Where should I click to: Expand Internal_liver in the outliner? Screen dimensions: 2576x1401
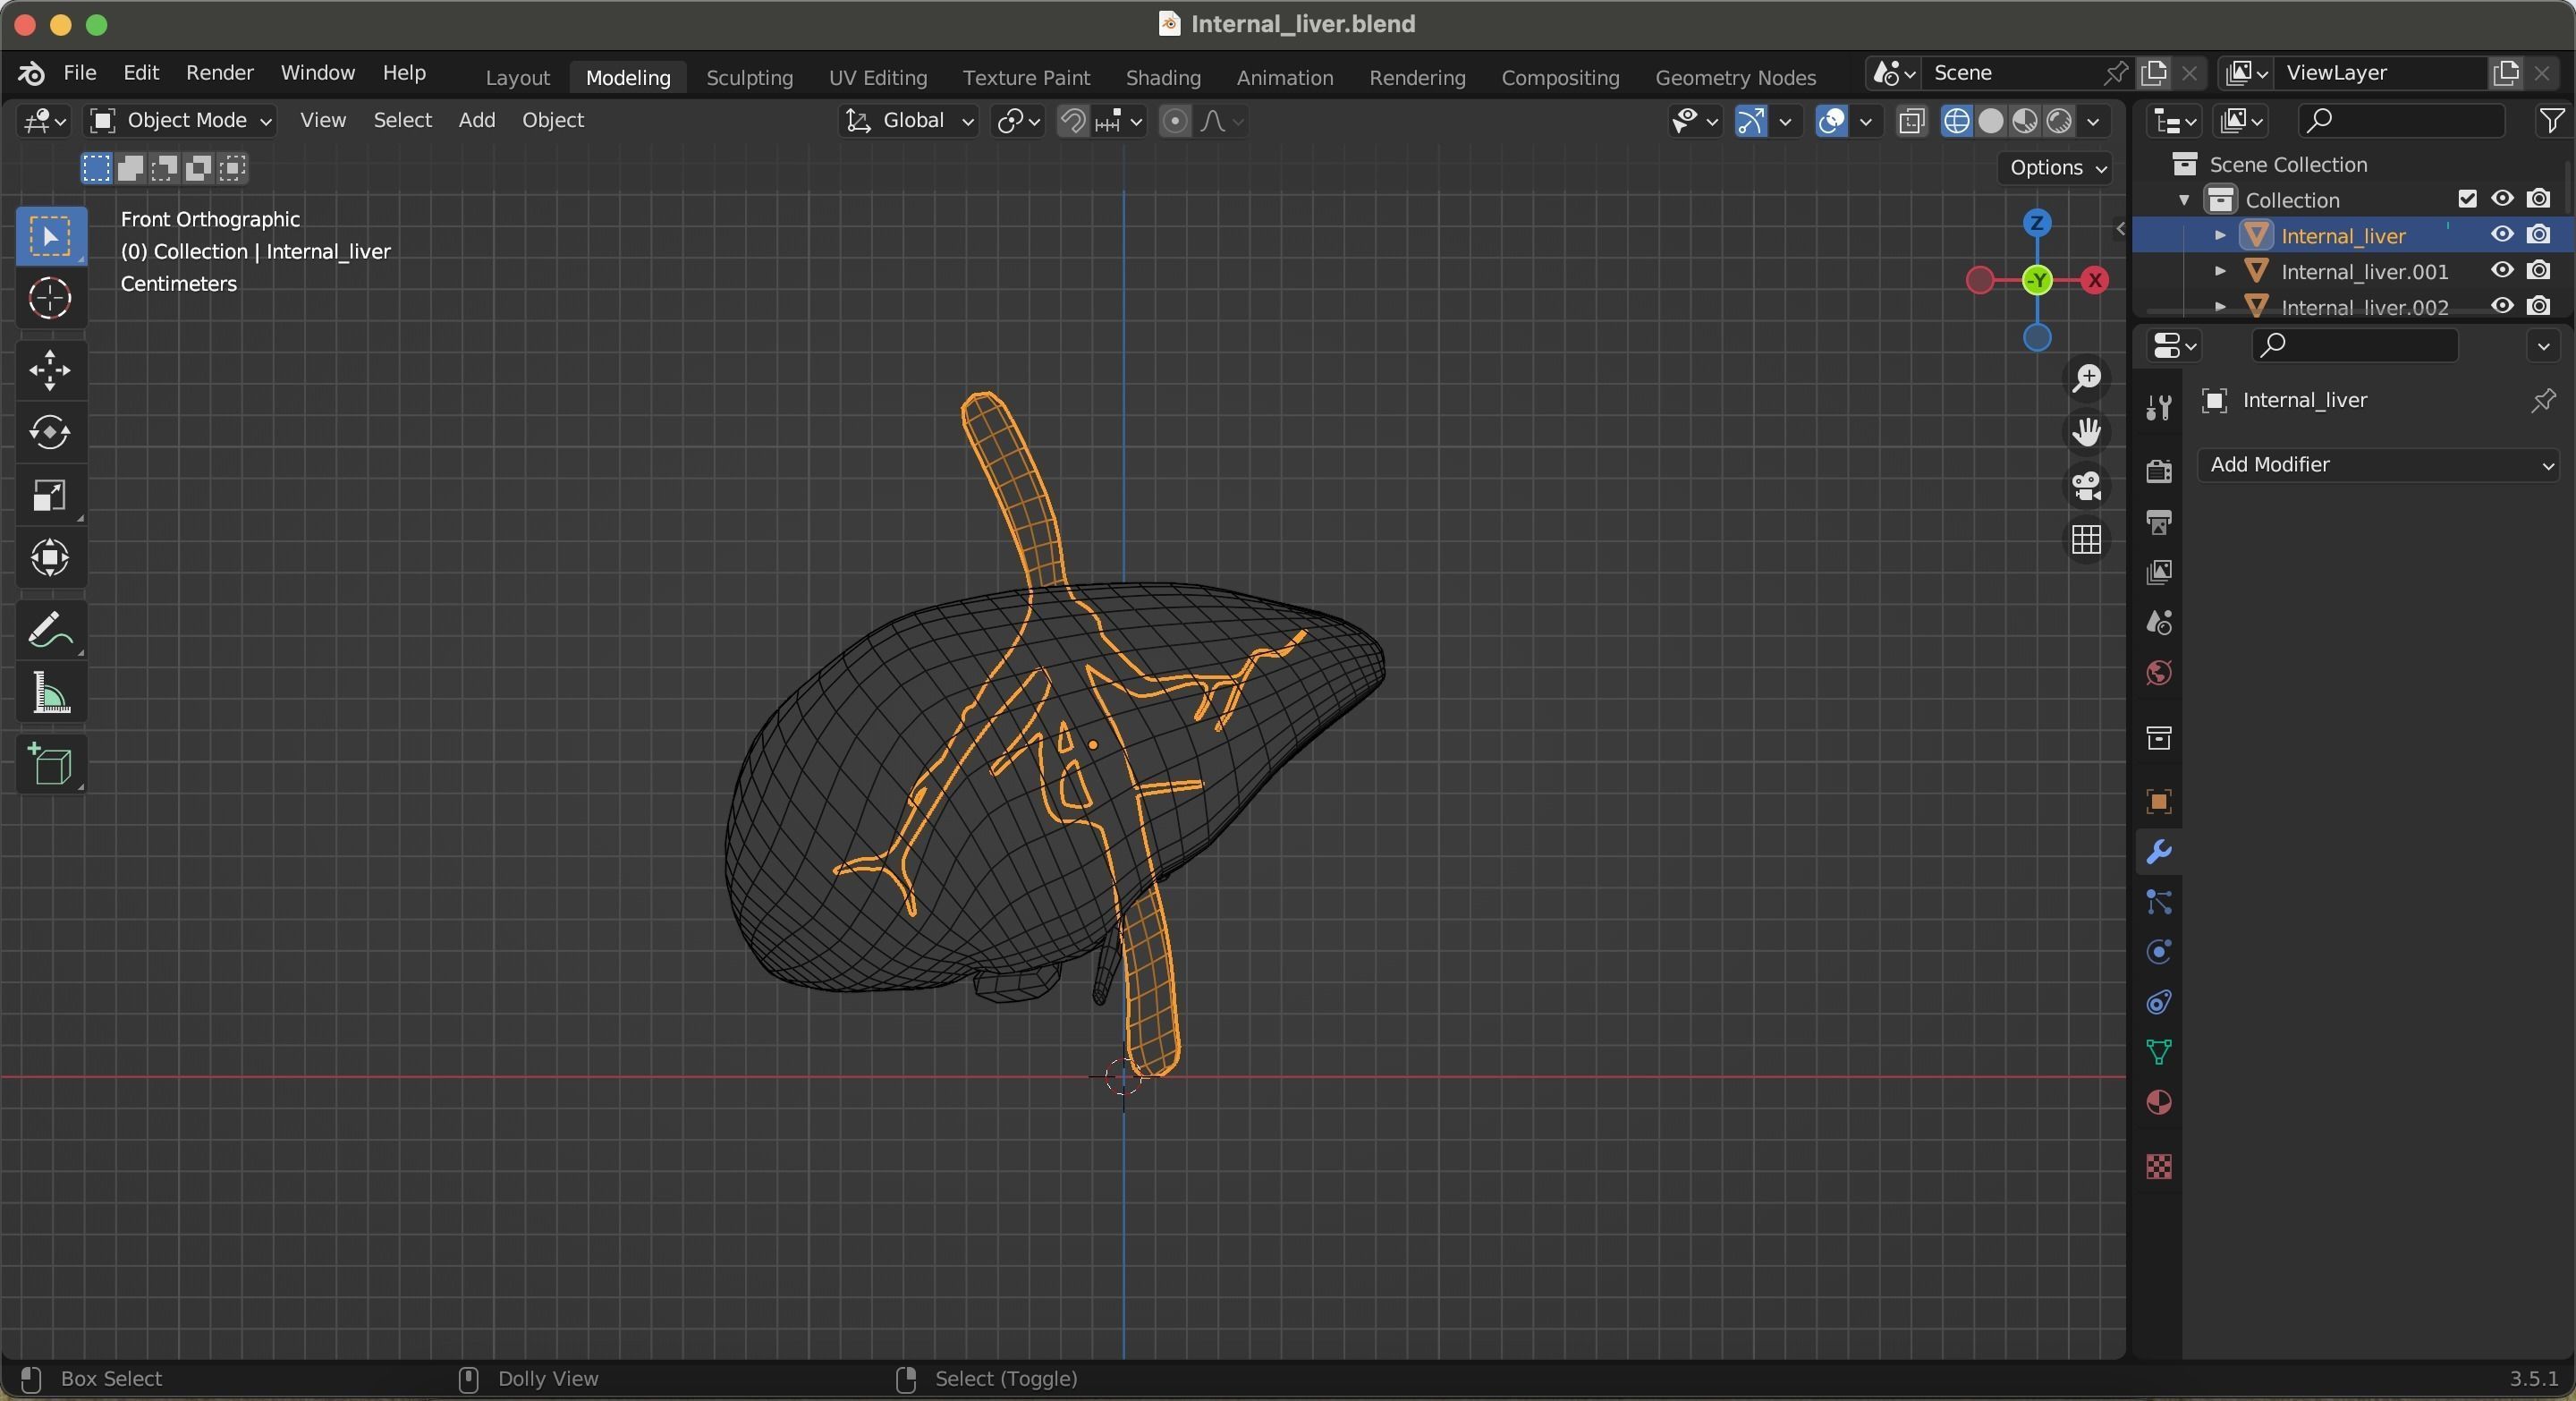2220,235
